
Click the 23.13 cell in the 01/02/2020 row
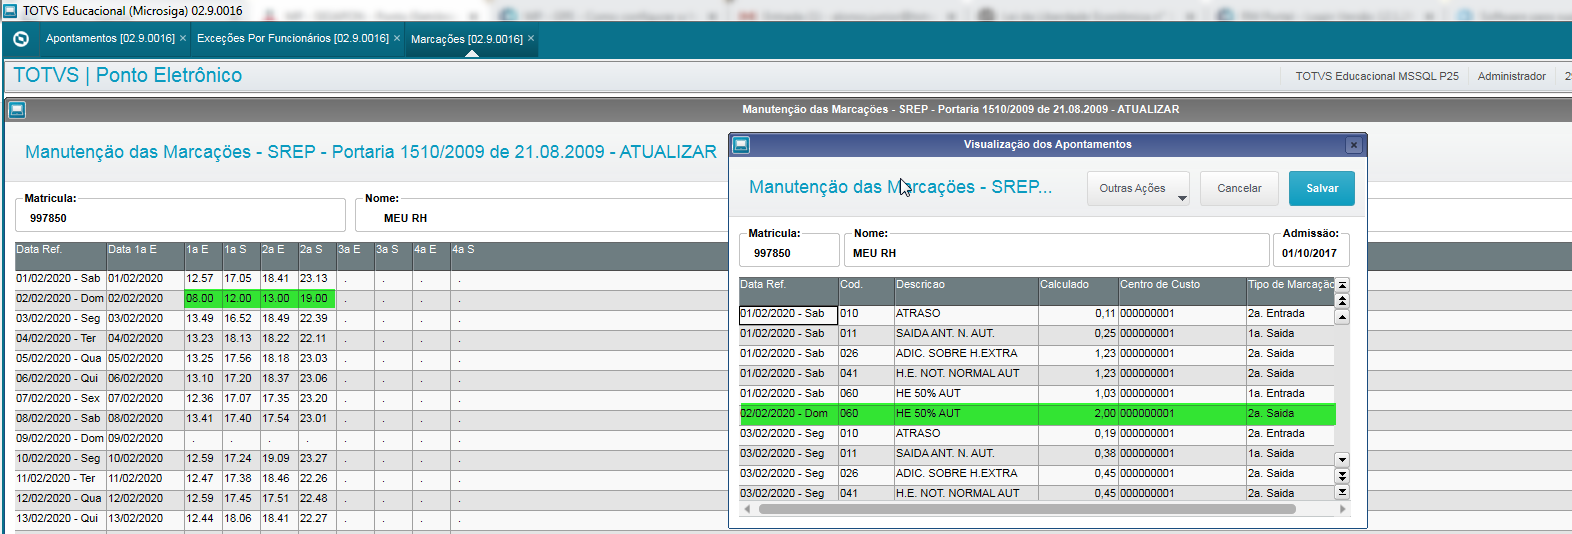click(316, 279)
